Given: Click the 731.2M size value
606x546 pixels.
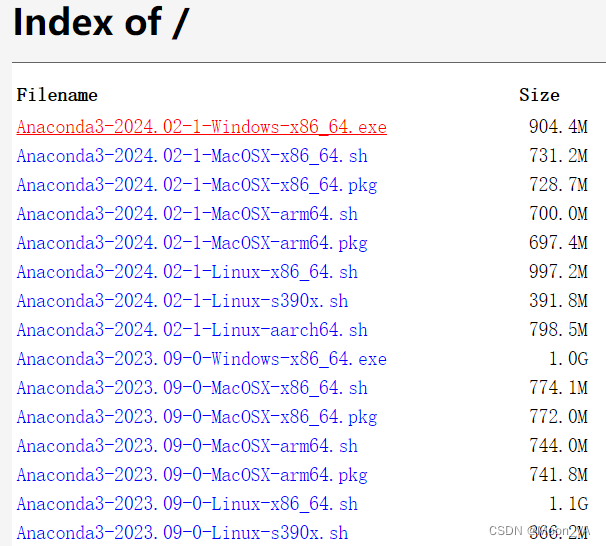Looking at the screenshot, I should coord(558,156).
